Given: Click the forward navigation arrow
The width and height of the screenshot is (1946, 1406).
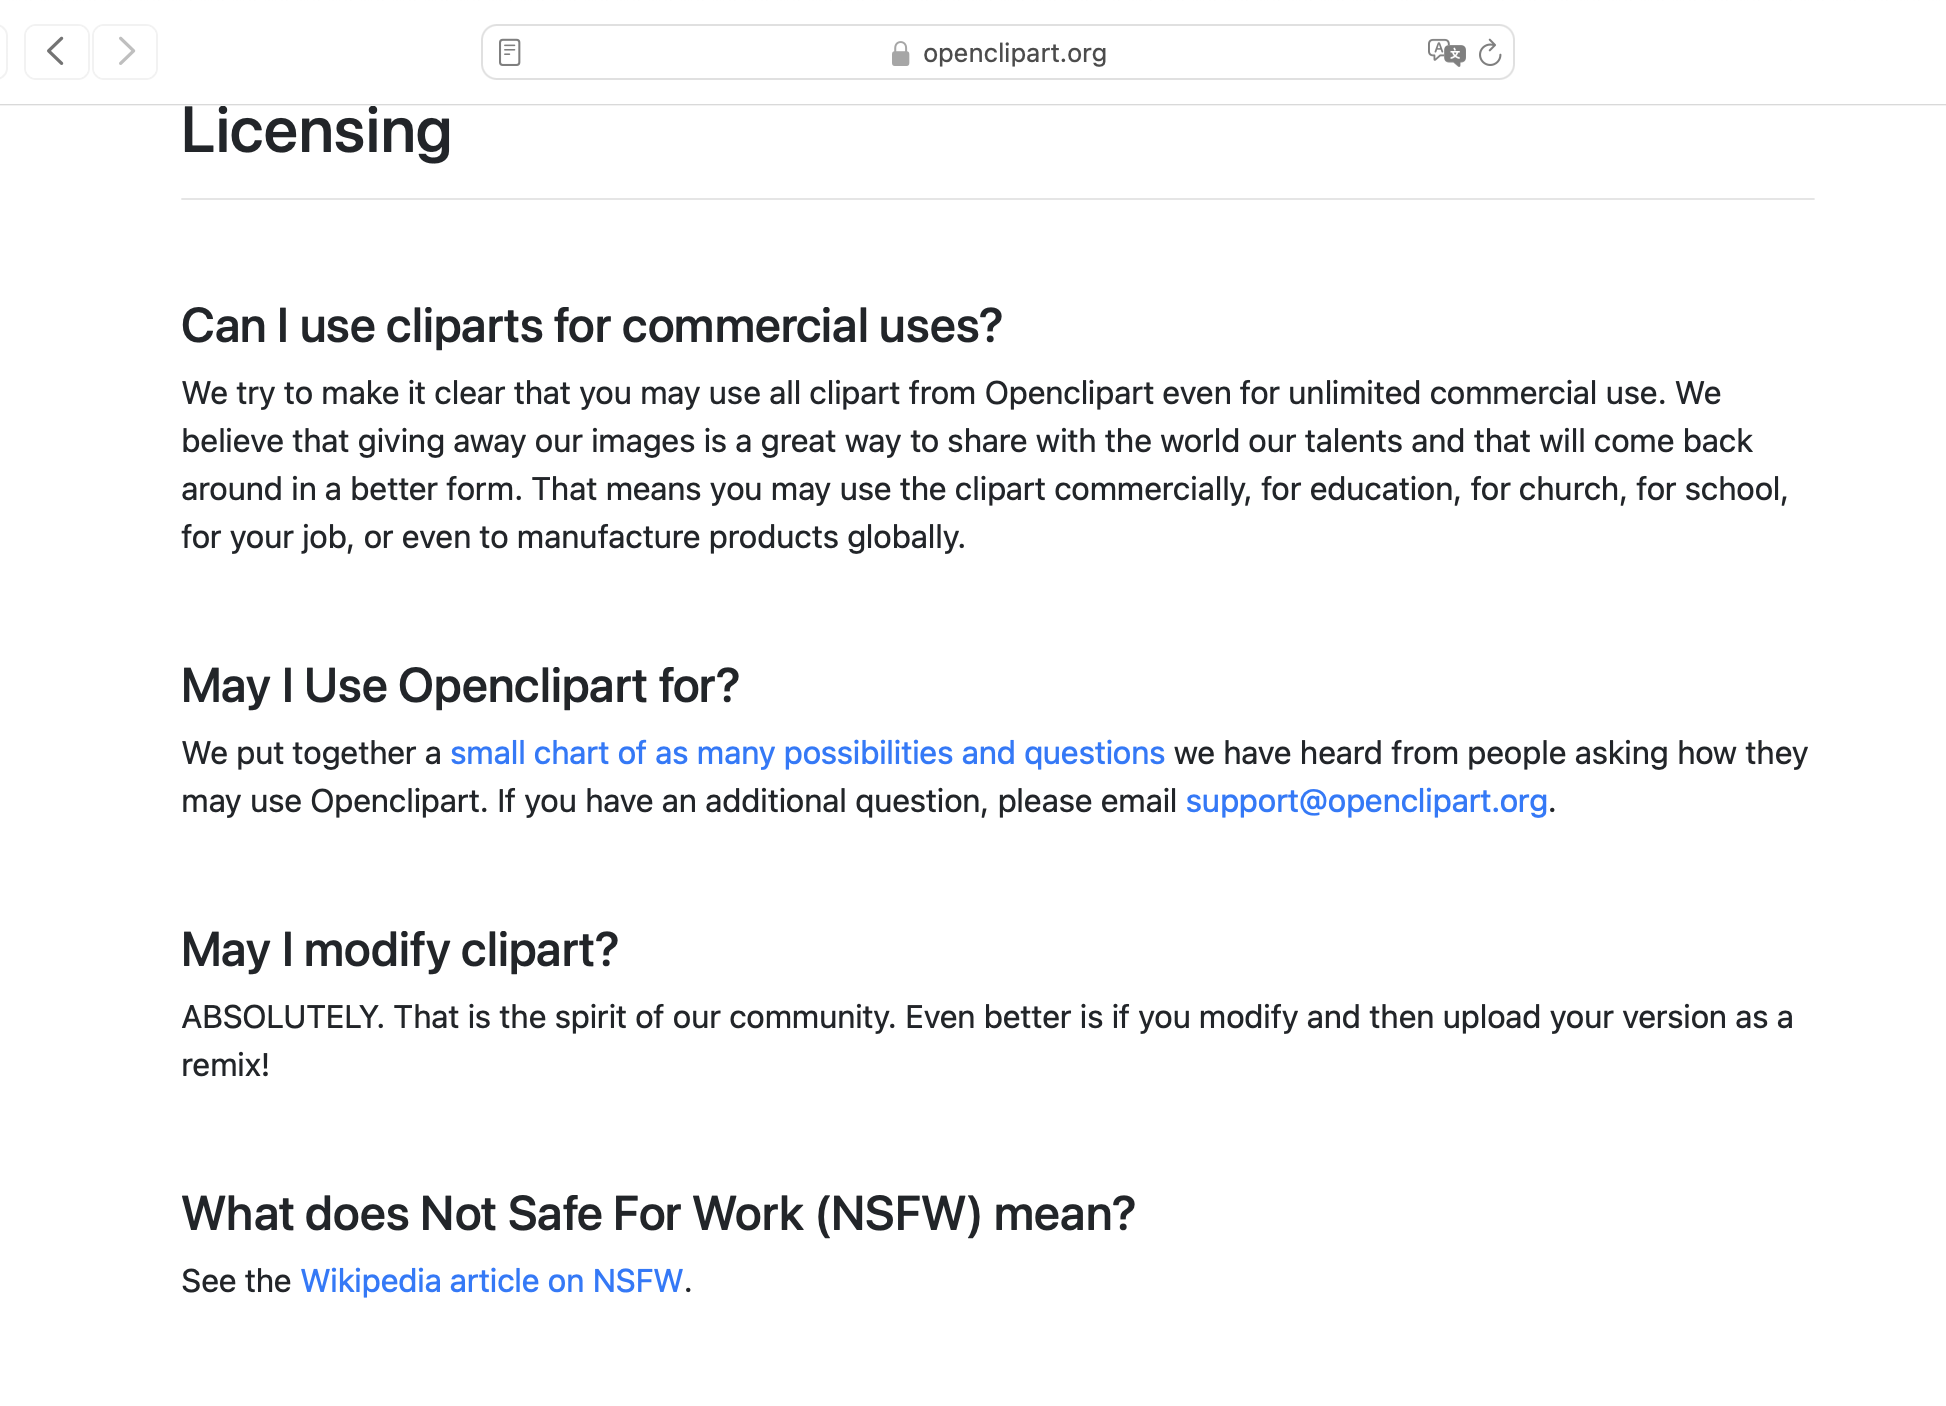Looking at the screenshot, I should pos(125,51).
